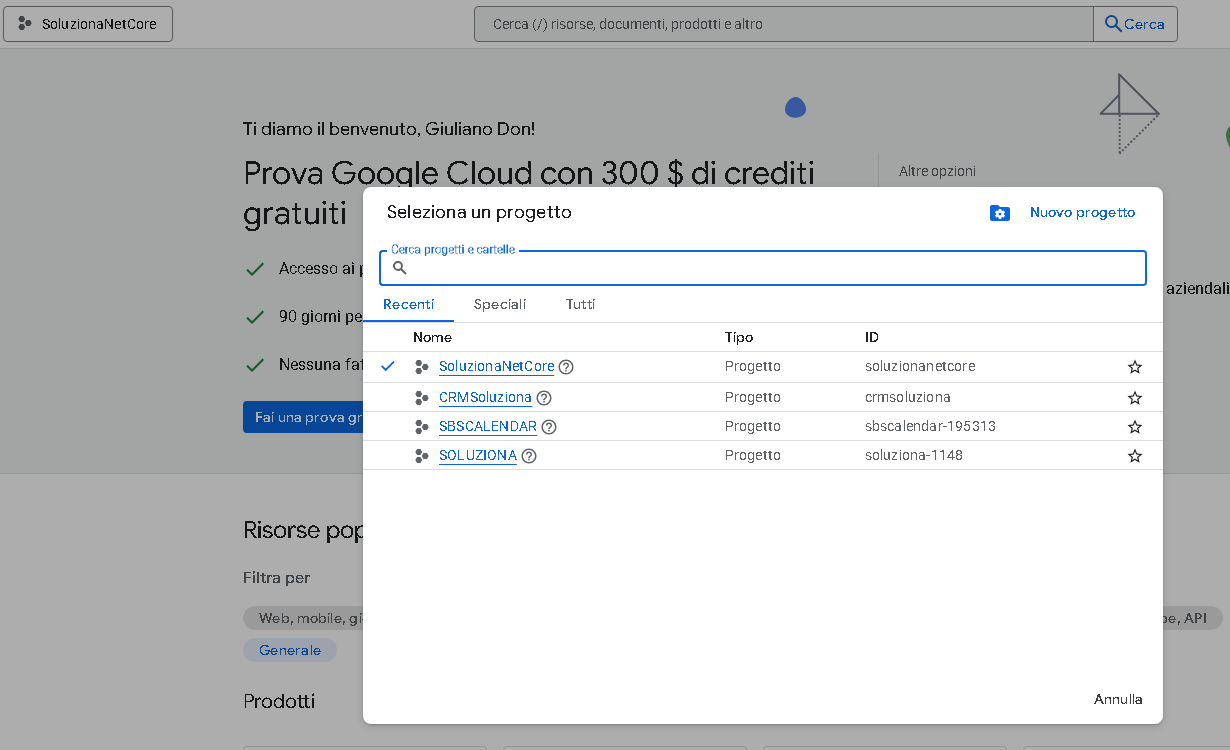
Task: Star the CRMSoluziona project
Action: tap(1134, 398)
